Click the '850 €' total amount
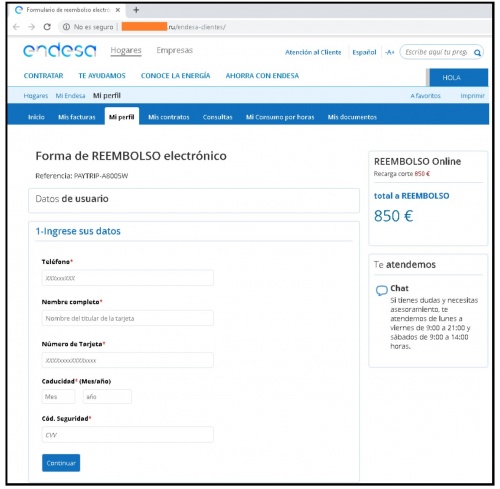The width and height of the screenshot is (500, 489). (x=394, y=216)
